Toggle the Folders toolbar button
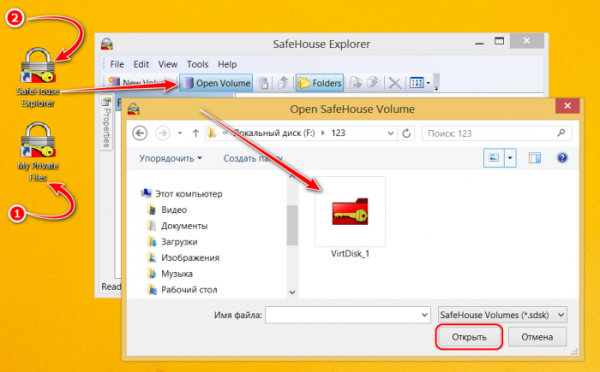 click(320, 83)
